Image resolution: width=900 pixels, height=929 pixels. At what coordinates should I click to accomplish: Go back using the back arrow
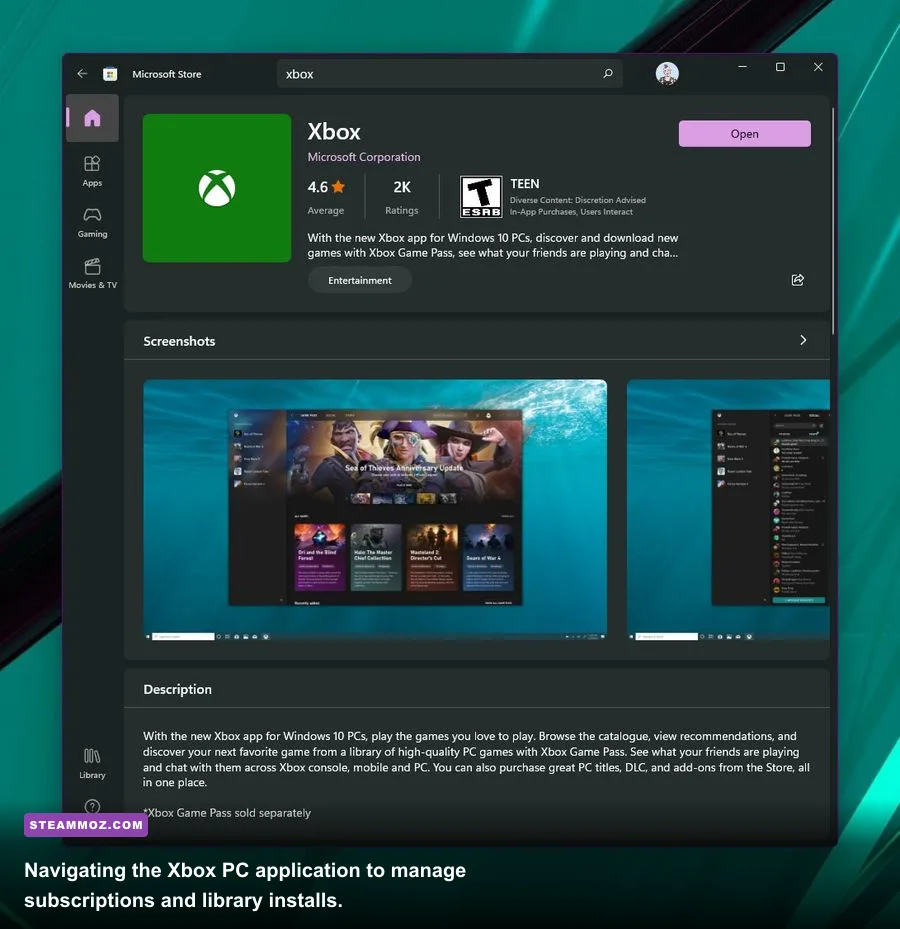tap(82, 73)
